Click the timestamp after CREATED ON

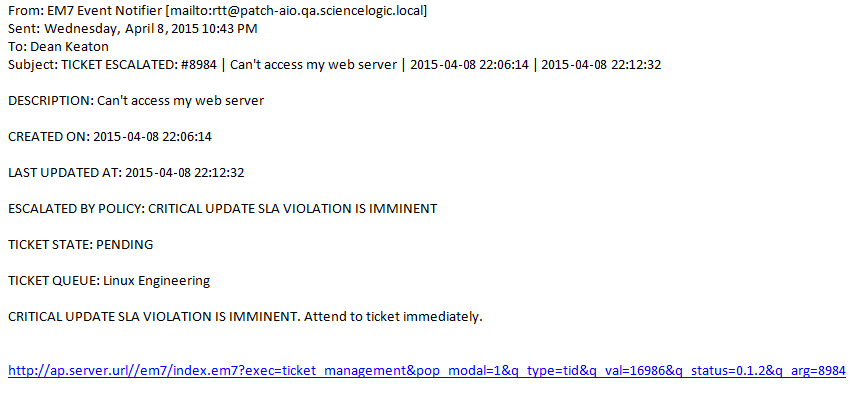[x=153, y=137]
